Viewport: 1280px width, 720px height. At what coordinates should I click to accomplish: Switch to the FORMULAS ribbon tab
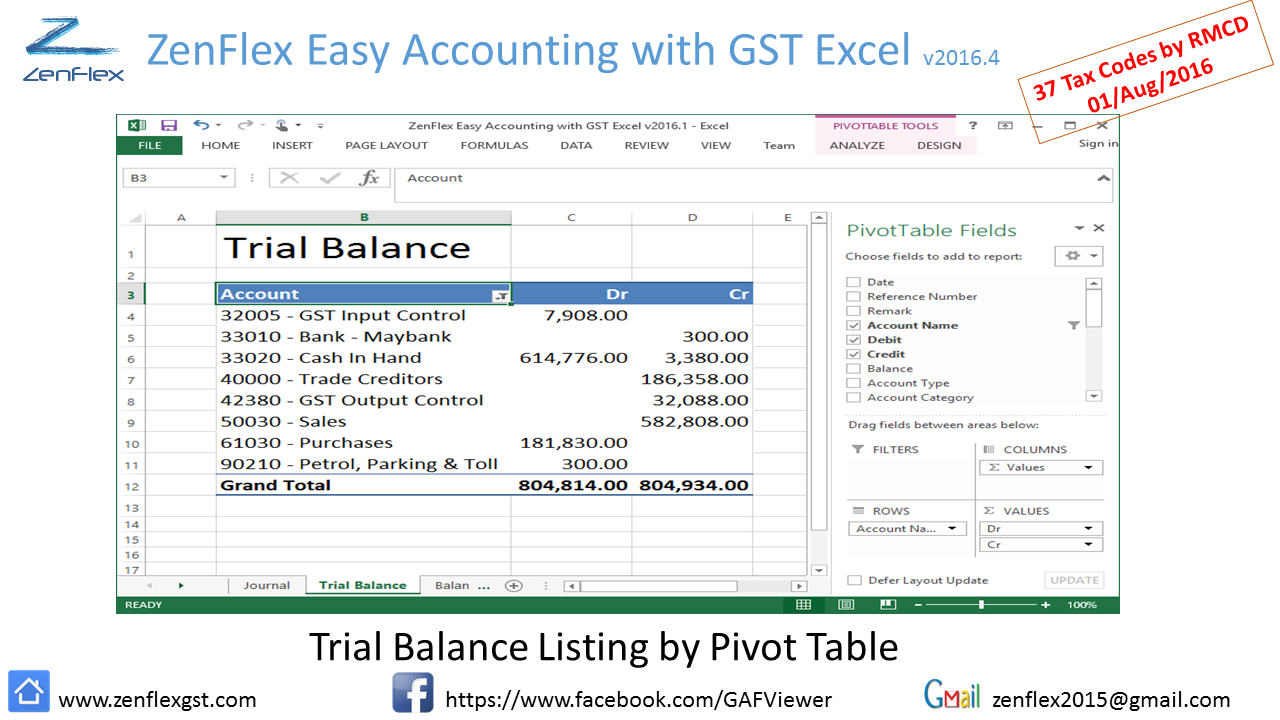pyautogui.click(x=494, y=146)
